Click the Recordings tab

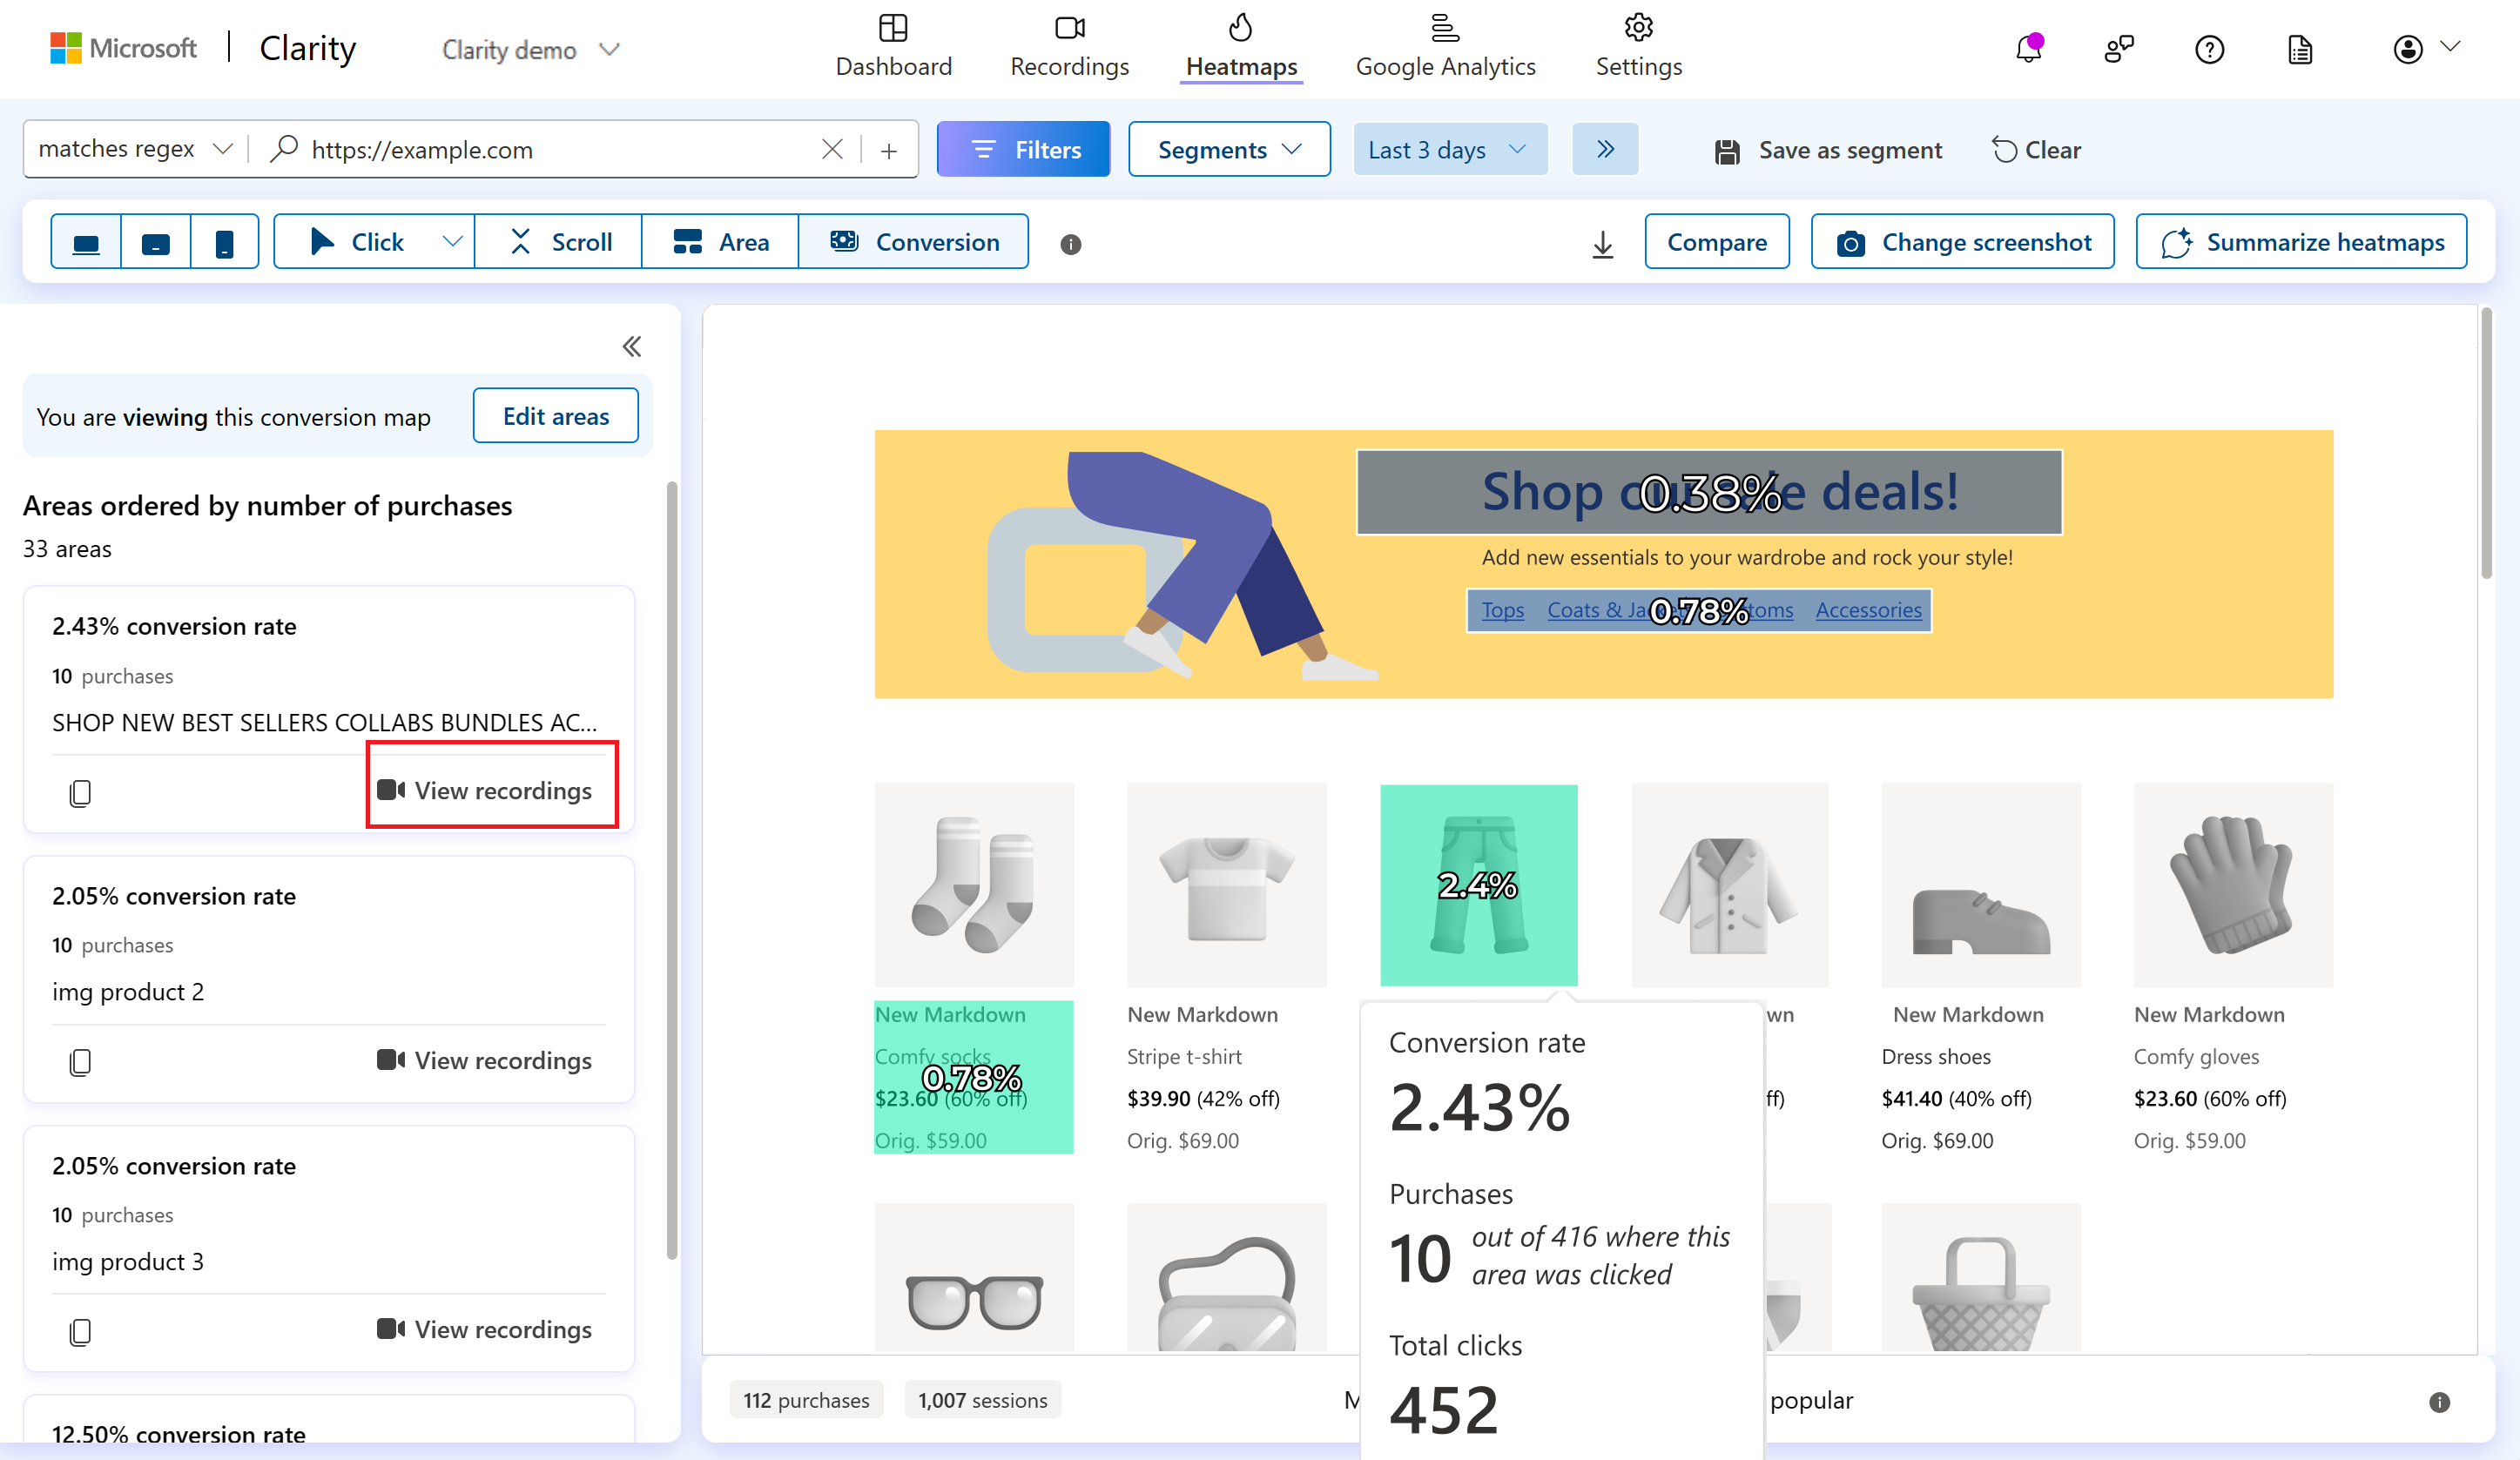(x=1067, y=49)
